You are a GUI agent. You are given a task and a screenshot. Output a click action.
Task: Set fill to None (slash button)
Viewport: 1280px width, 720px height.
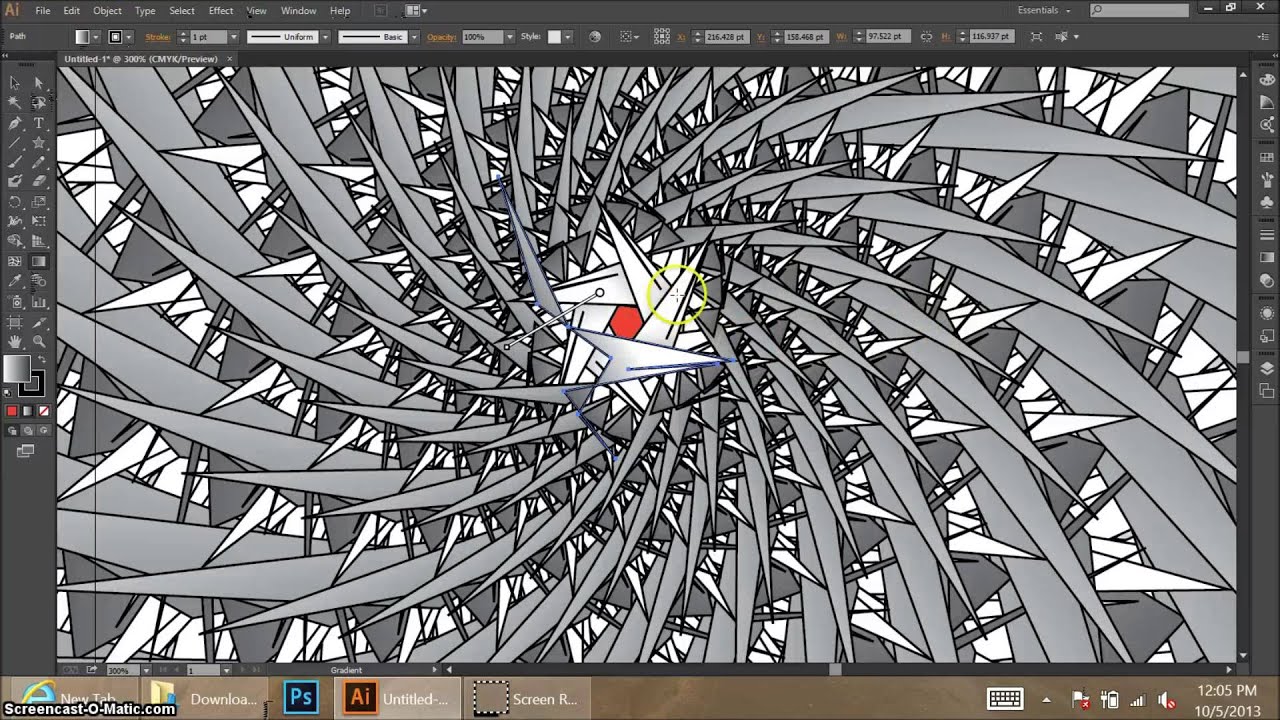(x=43, y=410)
